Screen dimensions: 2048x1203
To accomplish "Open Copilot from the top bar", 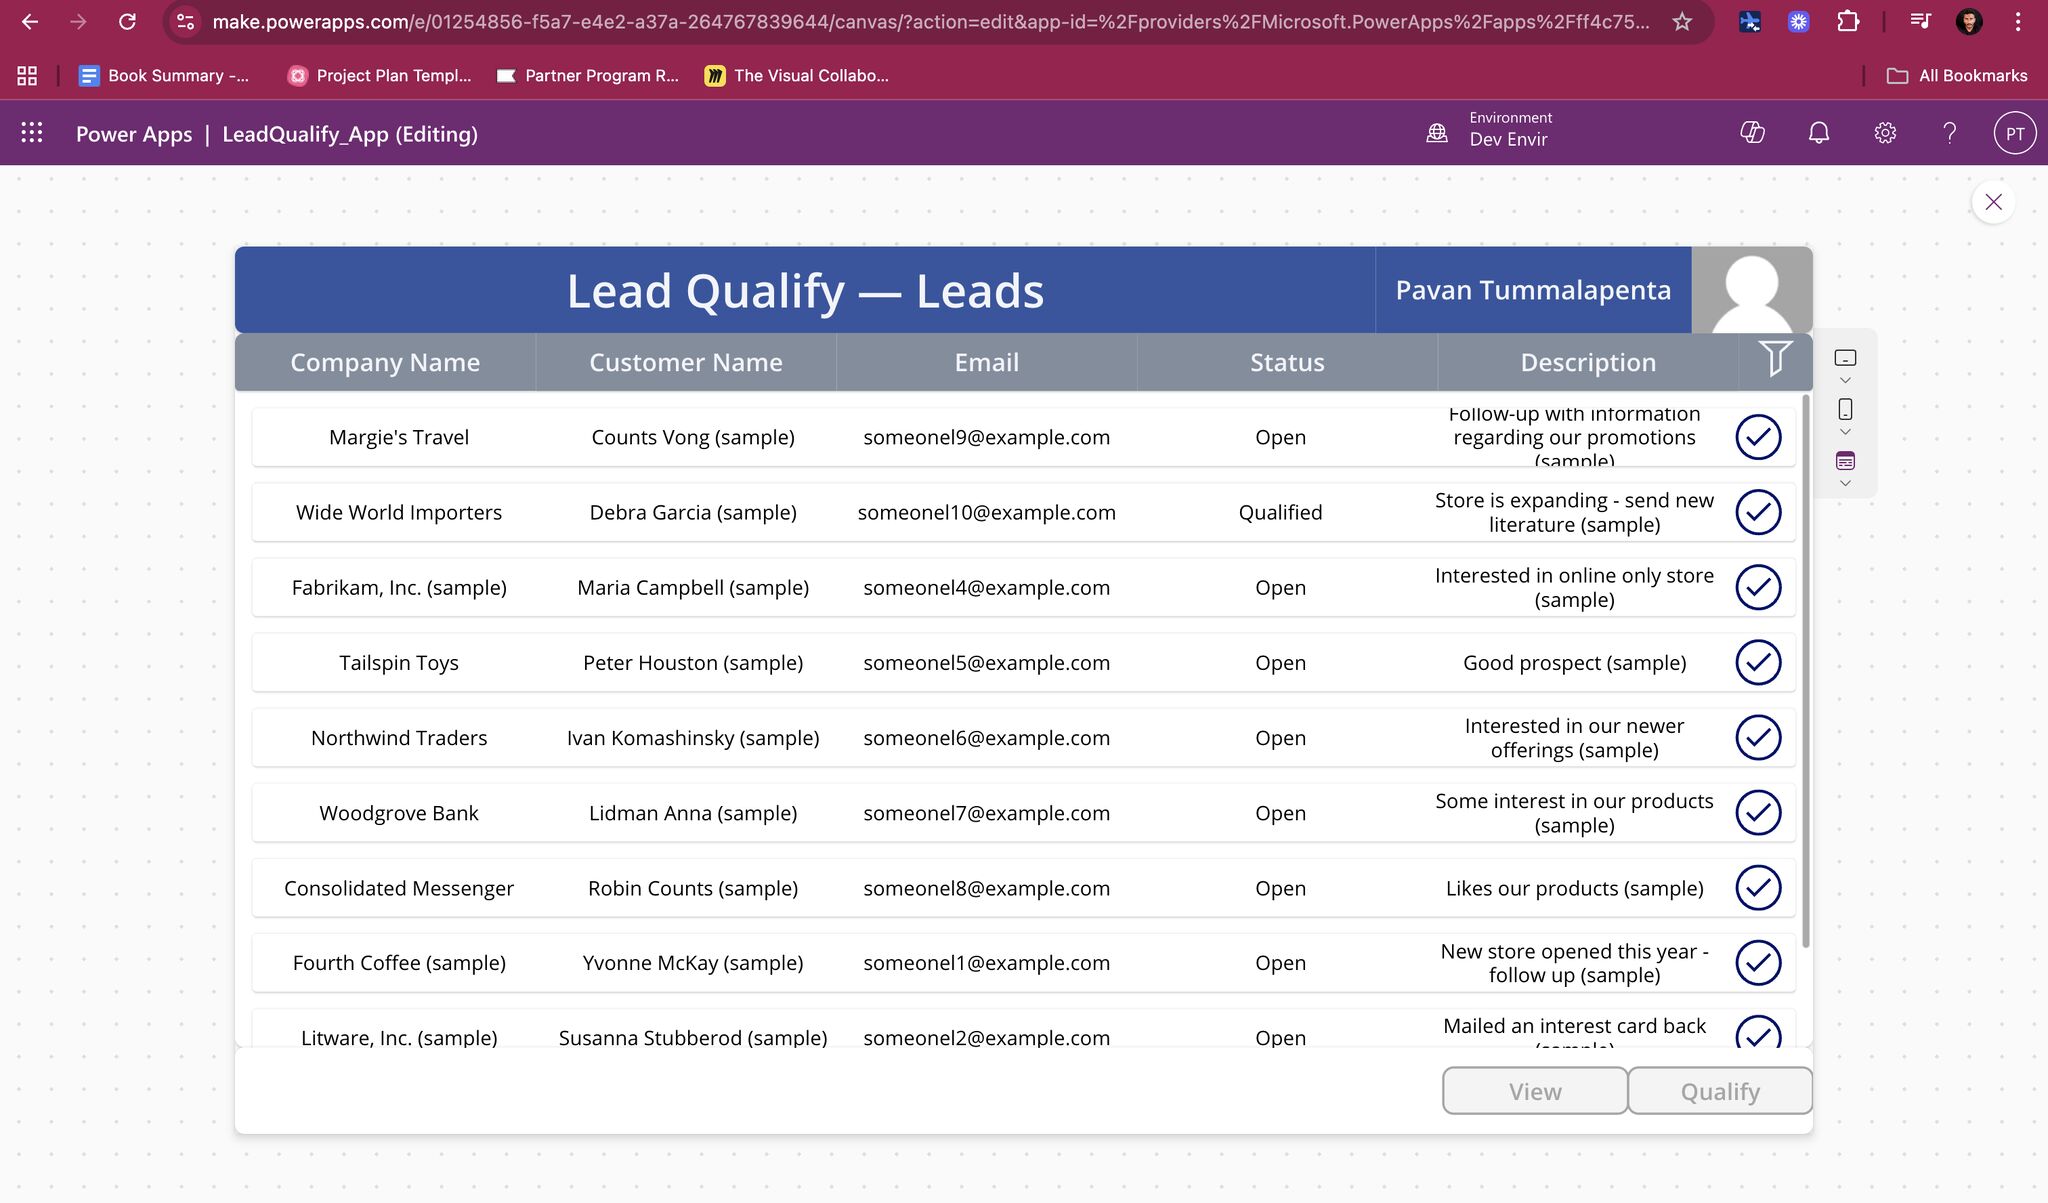I will [1753, 132].
